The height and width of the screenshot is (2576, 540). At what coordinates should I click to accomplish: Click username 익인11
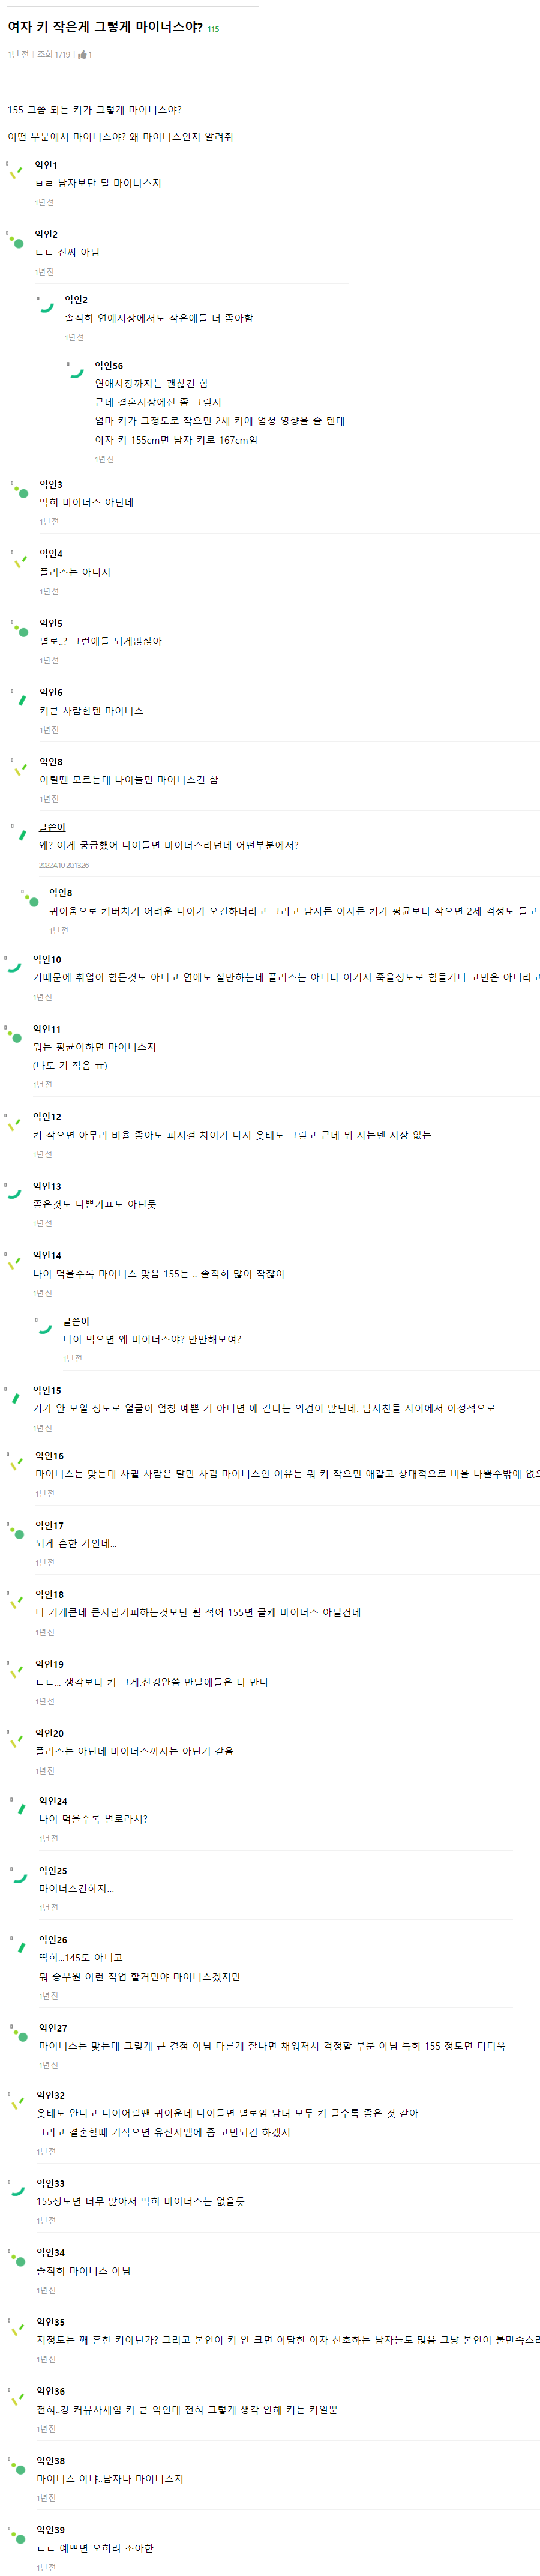(x=47, y=1028)
